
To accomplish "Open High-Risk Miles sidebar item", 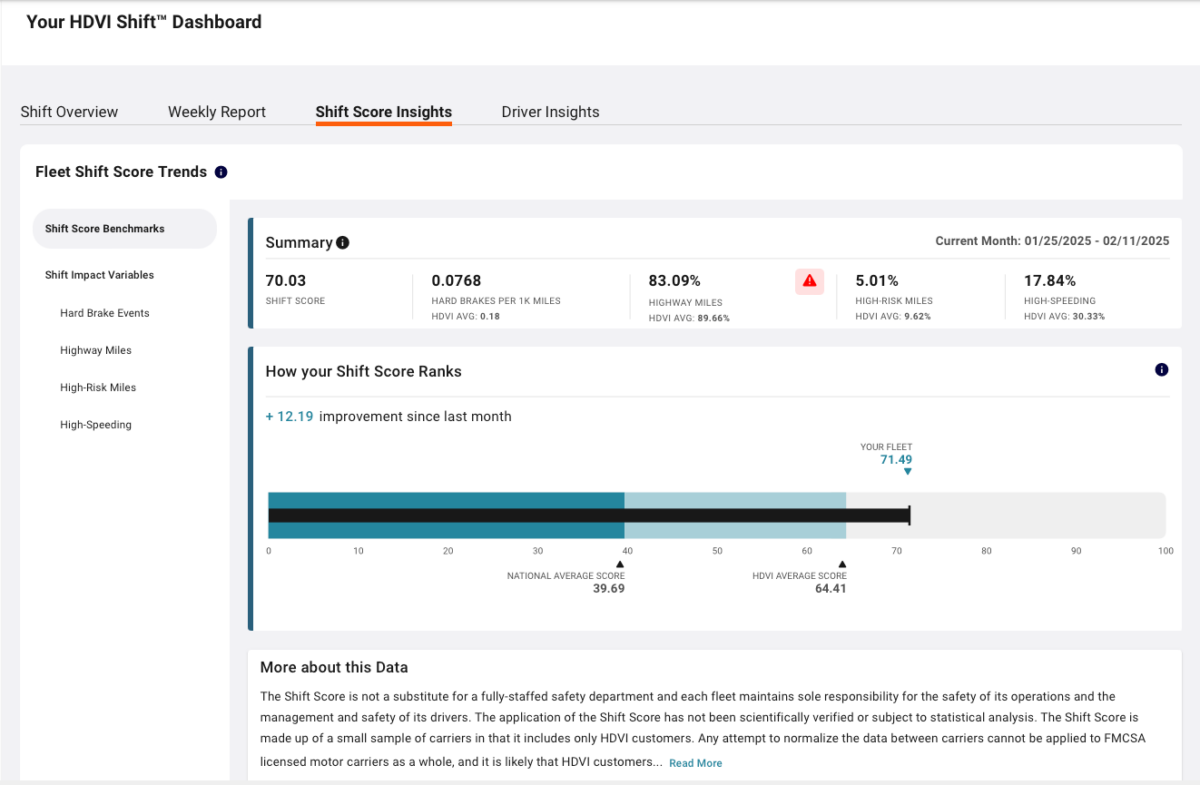I will point(98,387).
